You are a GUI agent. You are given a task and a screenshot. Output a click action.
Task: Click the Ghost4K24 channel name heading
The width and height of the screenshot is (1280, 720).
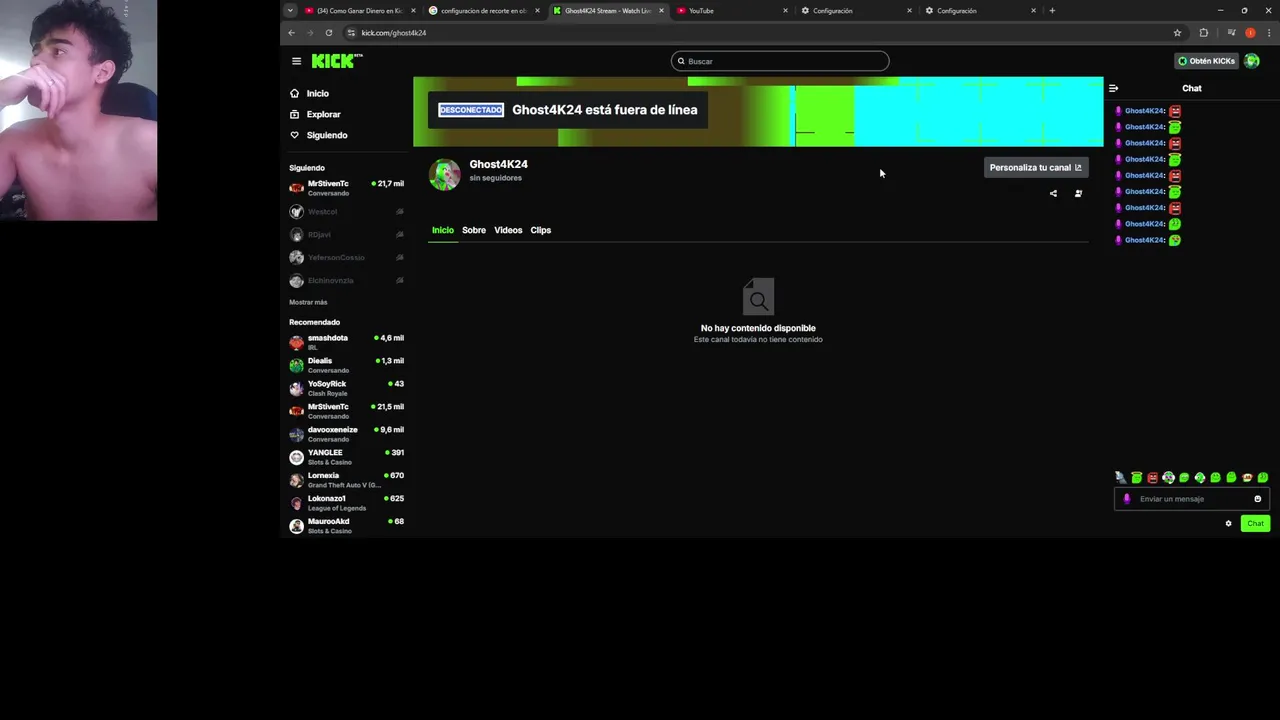(x=499, y=164)
